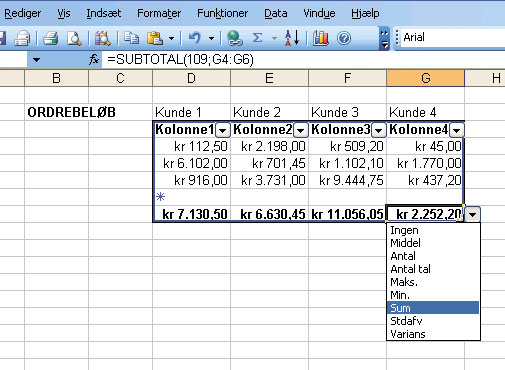Screen dimensions: 505x370
Task: Select the Kunde 3 cell
Action: (348, 112)
